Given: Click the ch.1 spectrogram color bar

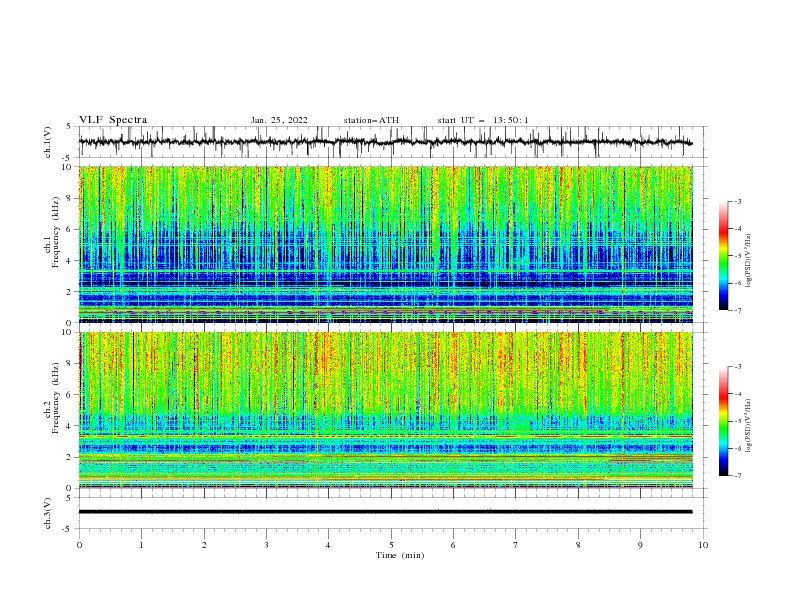Looking at the screenshot, I should click(x=723, y=256).
